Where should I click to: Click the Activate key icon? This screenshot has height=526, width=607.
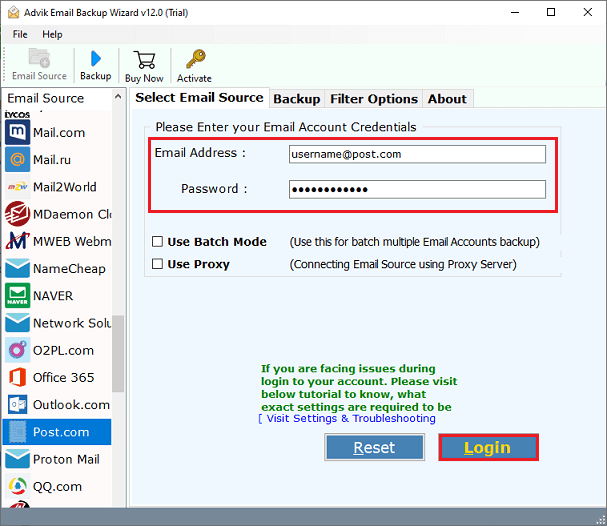pyautogui.click(x=195, y=59)
